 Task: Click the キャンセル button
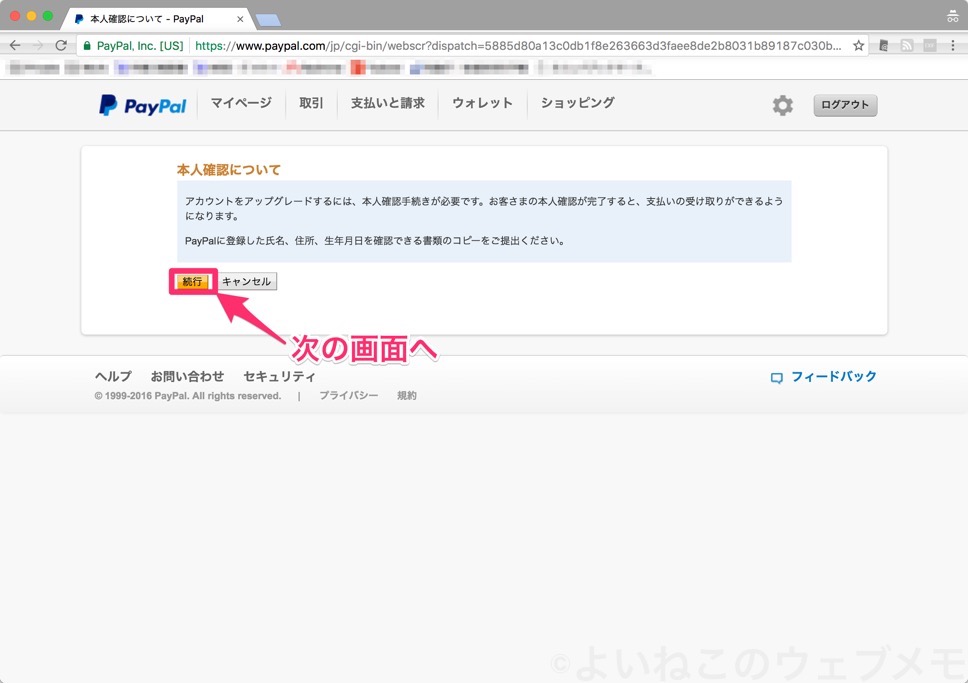coord(246,281)
